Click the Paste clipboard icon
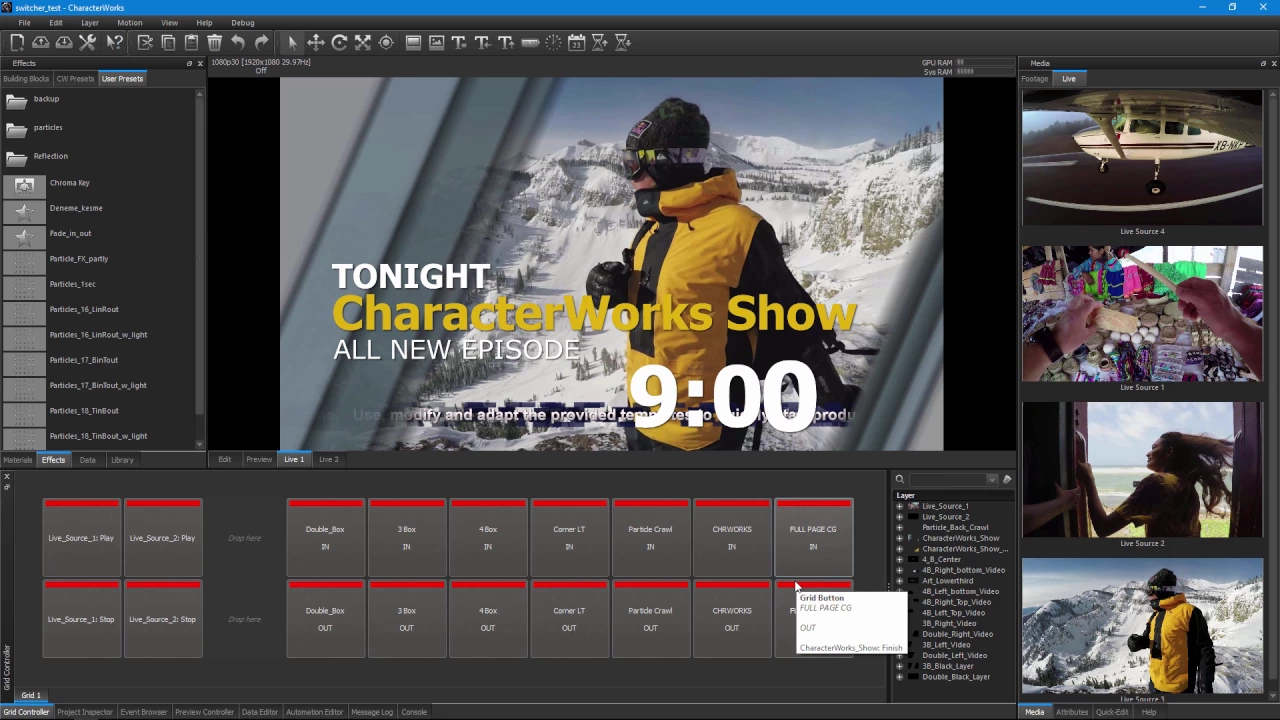Viewport: 1280px width, 720px height. coord(191,42)
